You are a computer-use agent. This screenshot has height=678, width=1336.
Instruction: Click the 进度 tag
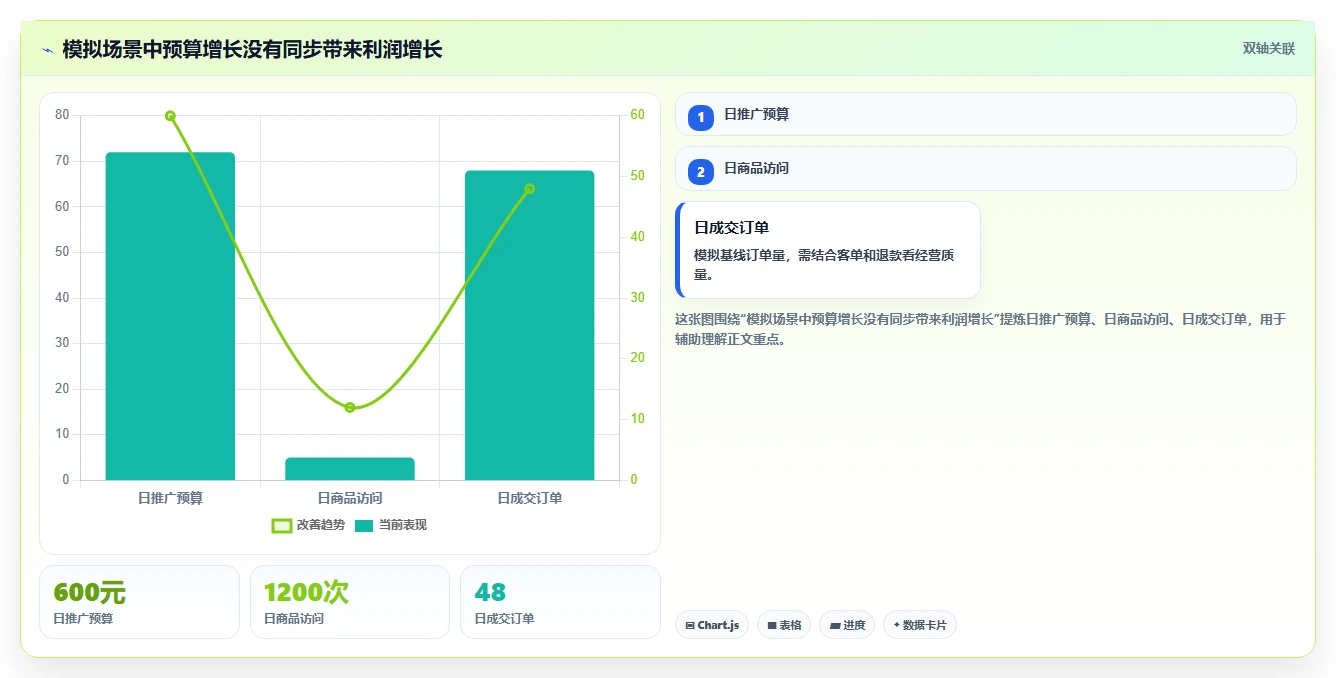(847, 625)
